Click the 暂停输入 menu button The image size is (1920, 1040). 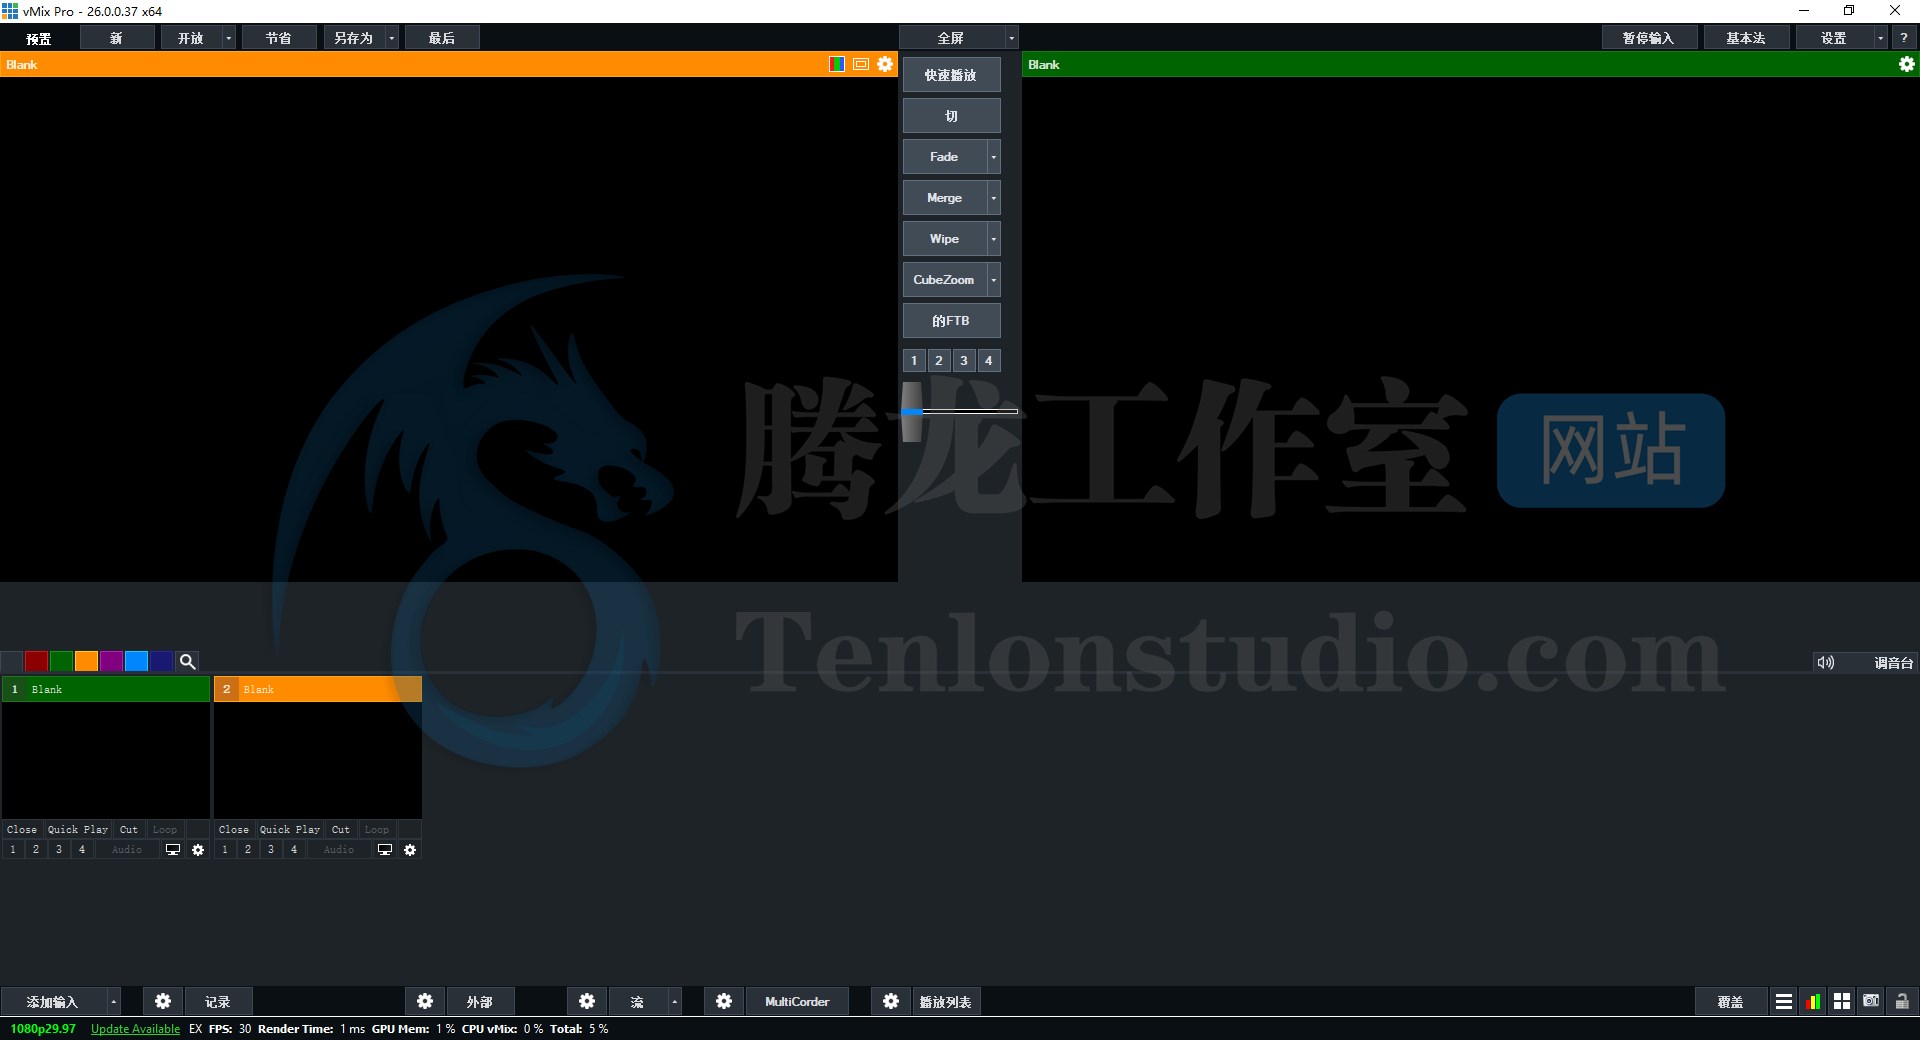point(1648,38)
